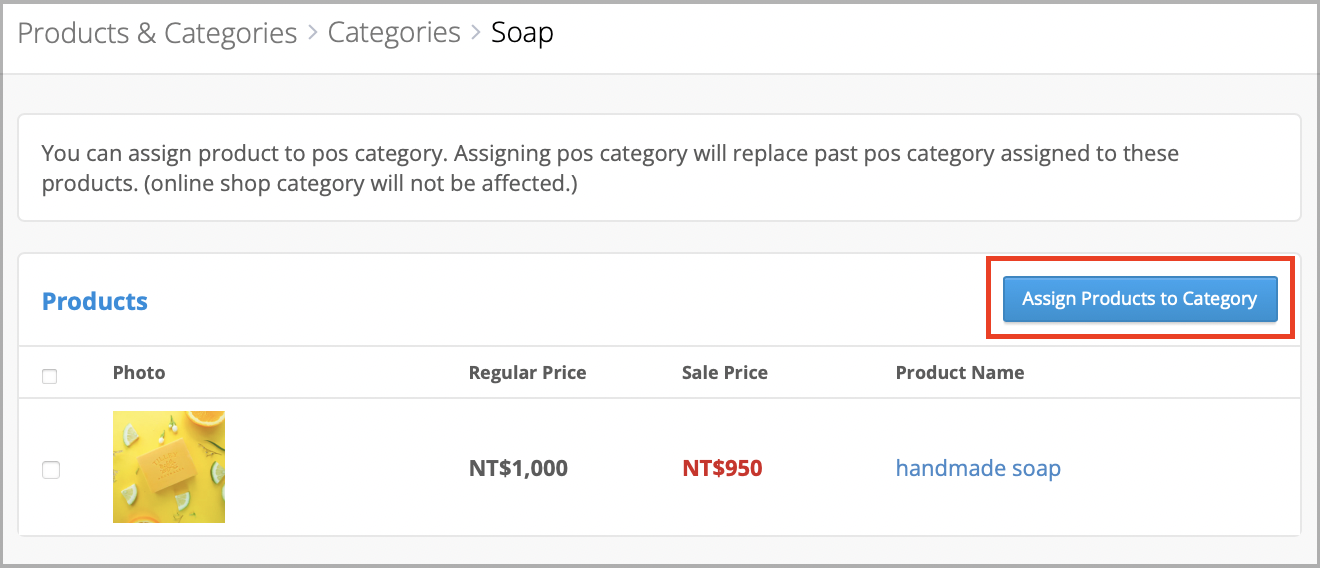Click the red NT$950 sale price
Viewport: 1320px width, 568px height.
tap(722, 468)
